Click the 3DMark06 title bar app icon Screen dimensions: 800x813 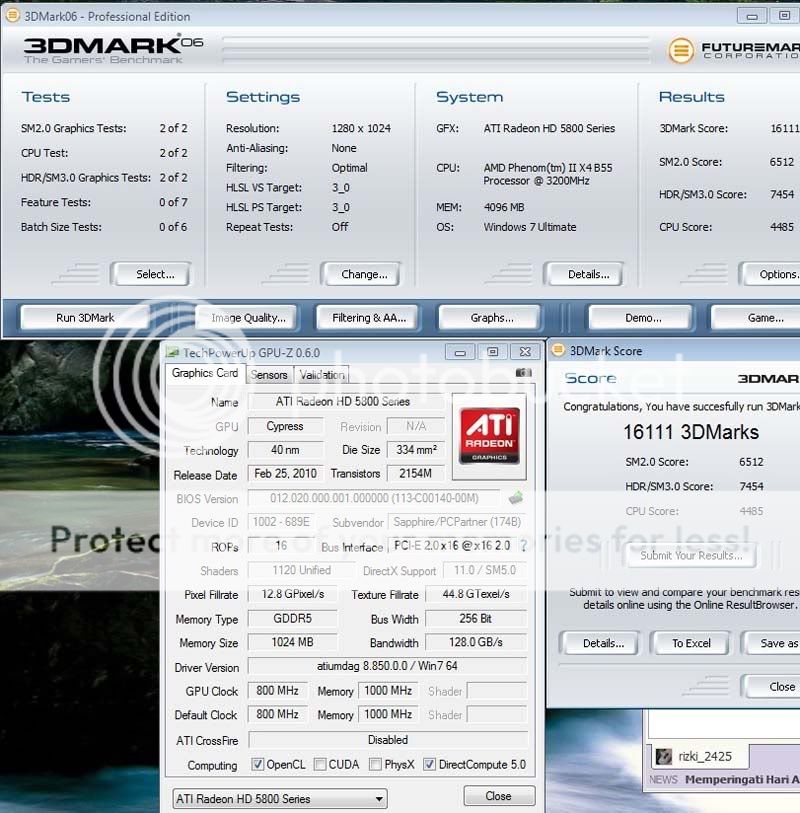13,16
